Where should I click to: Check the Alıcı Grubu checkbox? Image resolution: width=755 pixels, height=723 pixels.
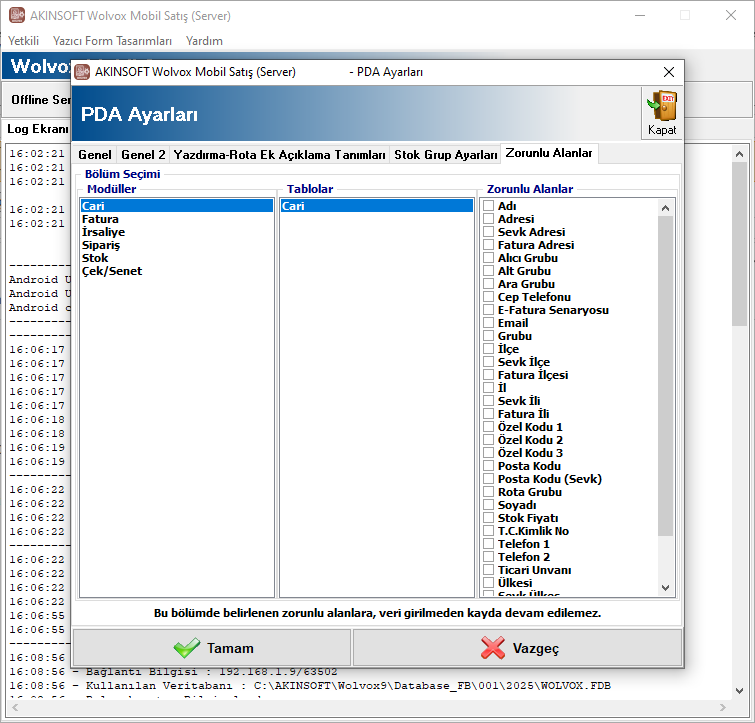[488, 258]
